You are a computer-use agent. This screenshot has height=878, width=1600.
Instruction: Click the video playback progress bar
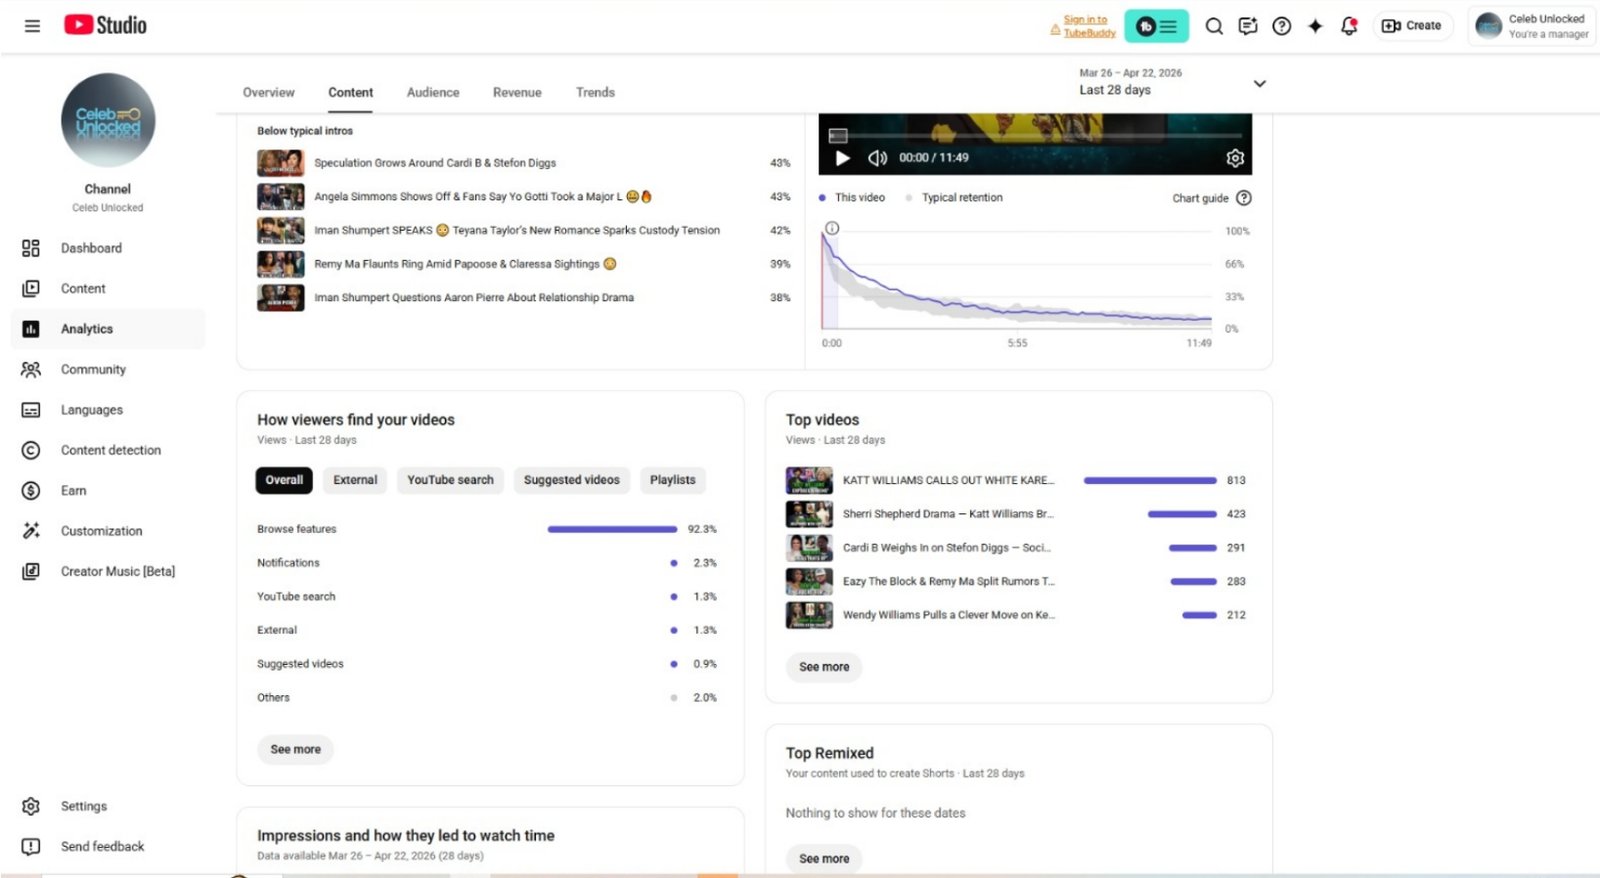[x=1040, y=135]
